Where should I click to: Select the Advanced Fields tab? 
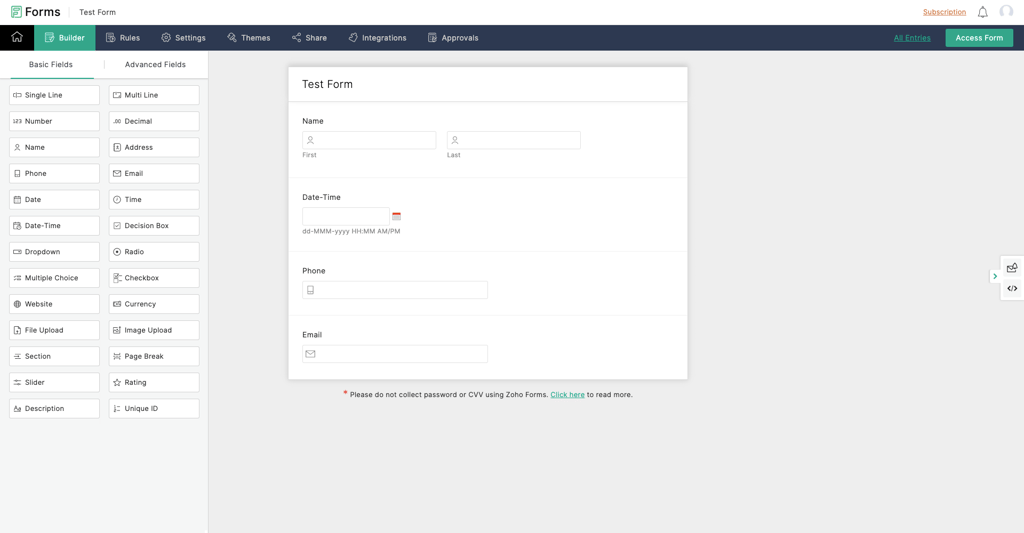tap(155, 65)
